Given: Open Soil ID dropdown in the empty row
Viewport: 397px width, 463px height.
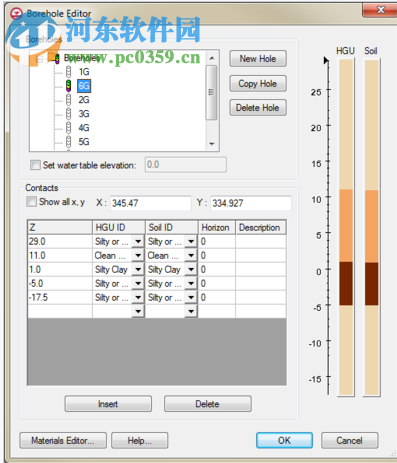Looking at the screenshot, I should pos(191,311).
